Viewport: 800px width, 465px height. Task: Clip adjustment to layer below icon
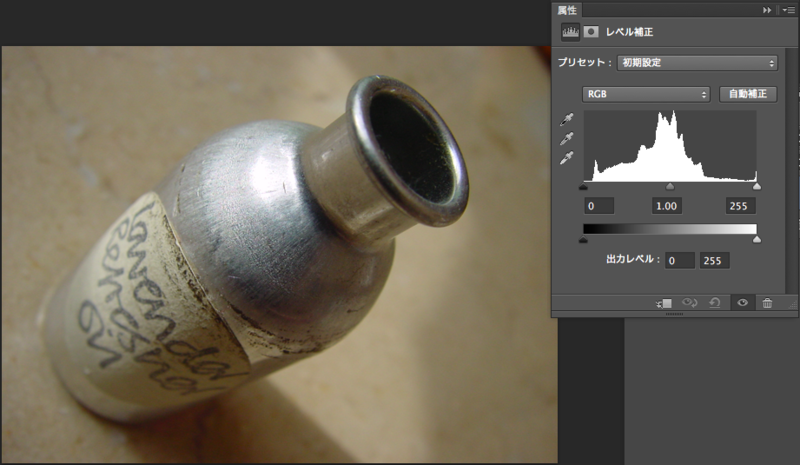pyautogui.click(x=664, y=303)
